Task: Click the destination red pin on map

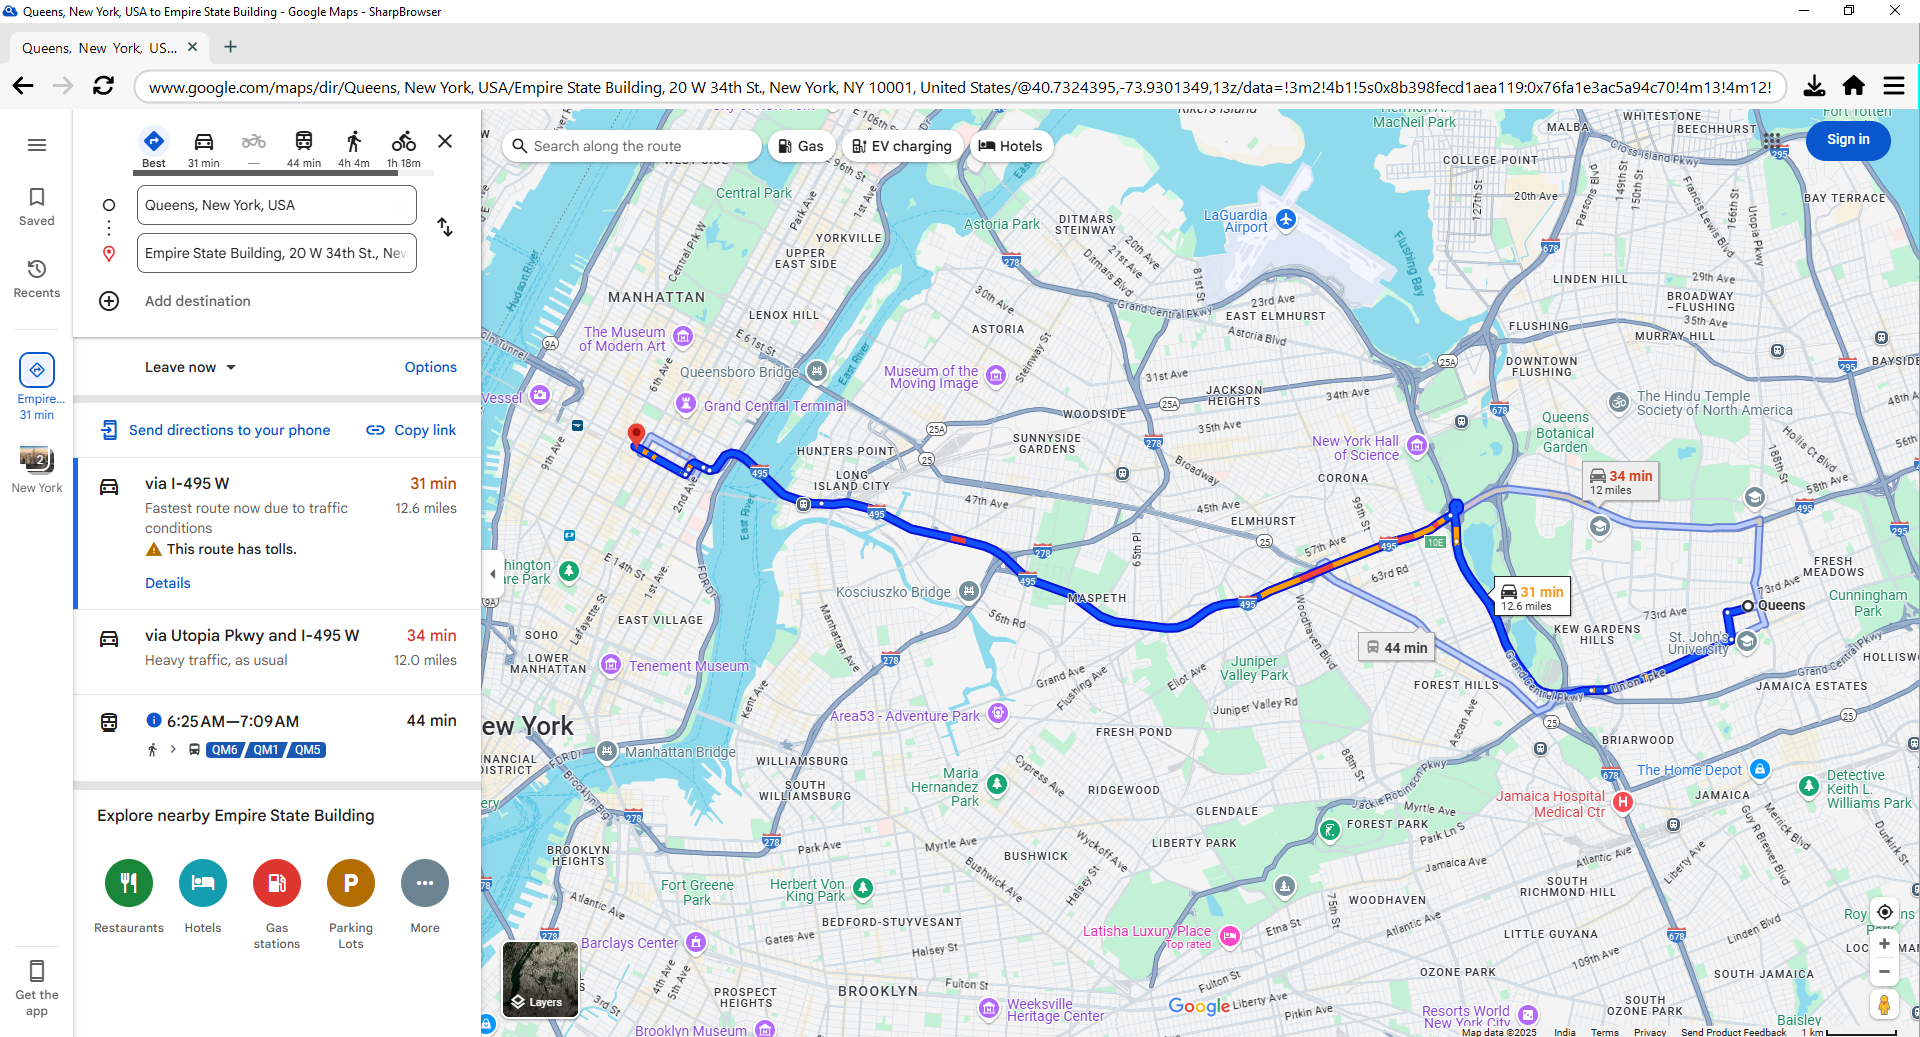Action: point(635,434)
